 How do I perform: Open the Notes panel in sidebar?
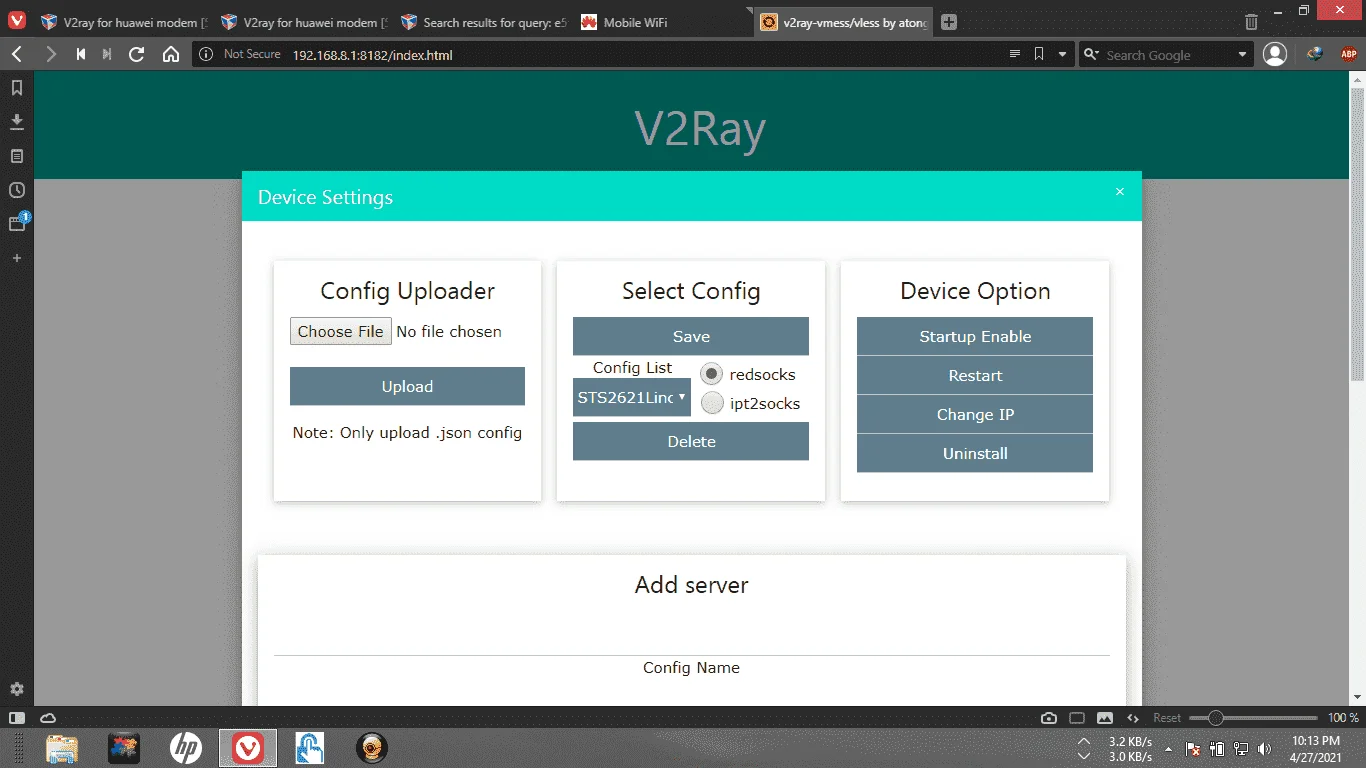pos(17,156)
